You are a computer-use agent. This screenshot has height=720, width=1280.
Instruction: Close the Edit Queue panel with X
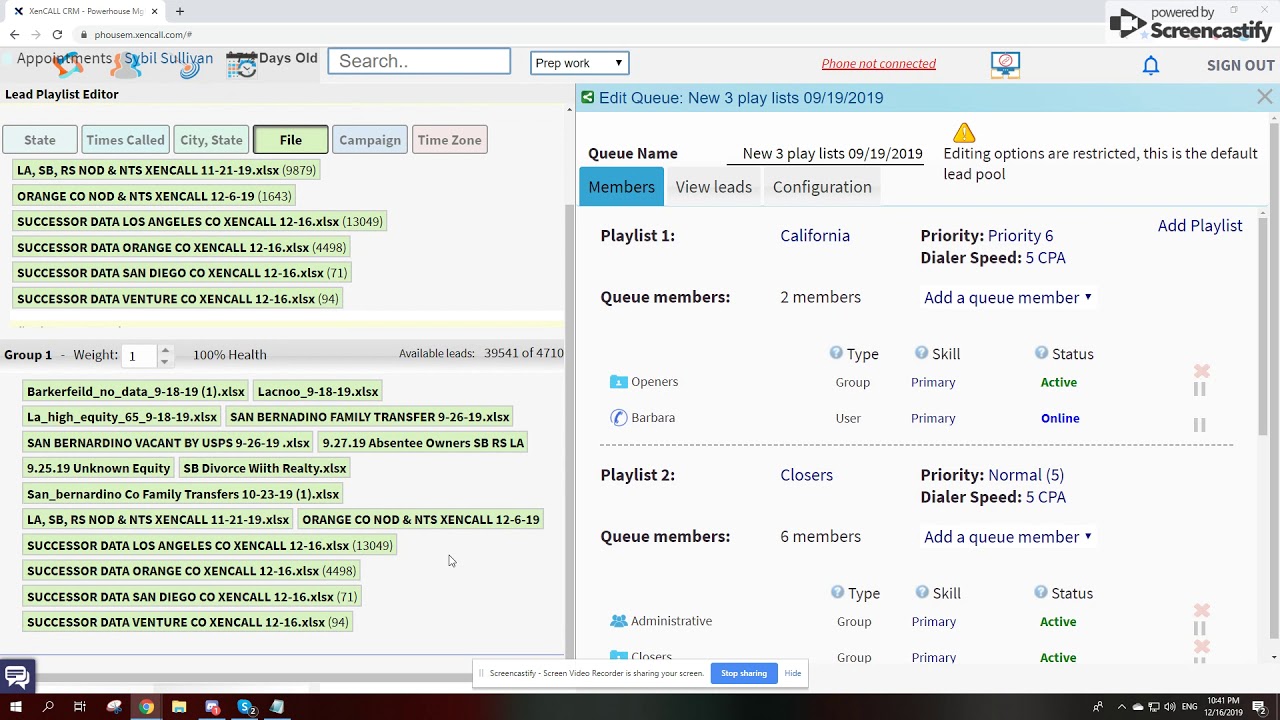[x=1264, y=97]
